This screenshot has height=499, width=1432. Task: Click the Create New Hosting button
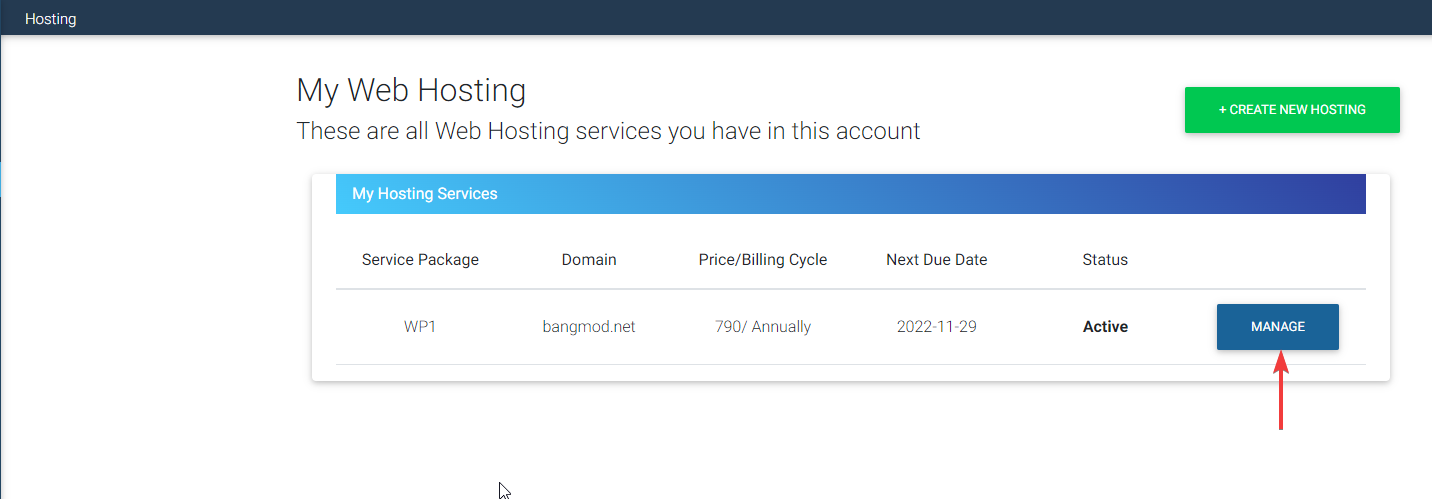1292,110
